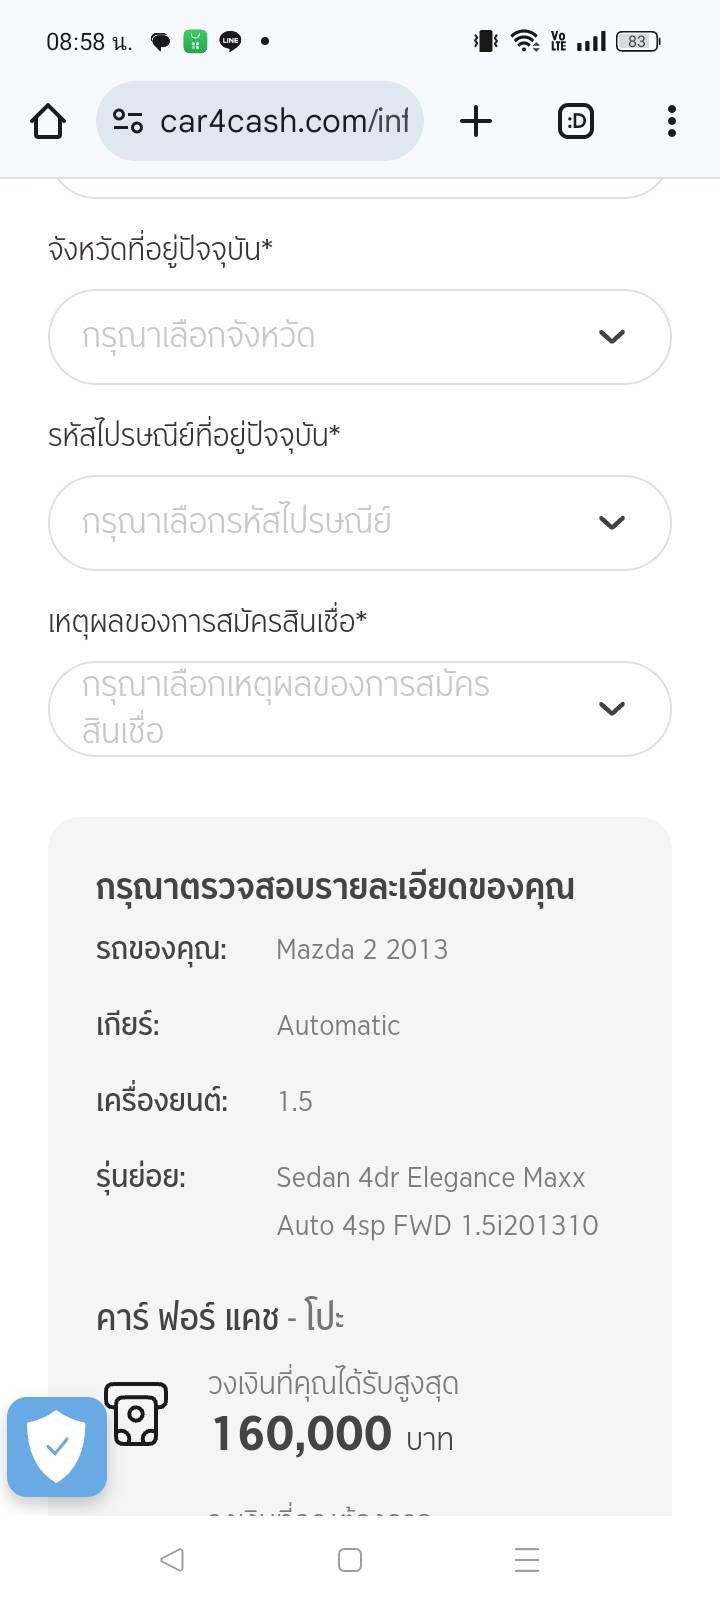Tap the cash amount icon

click(x=136, y=1414)
